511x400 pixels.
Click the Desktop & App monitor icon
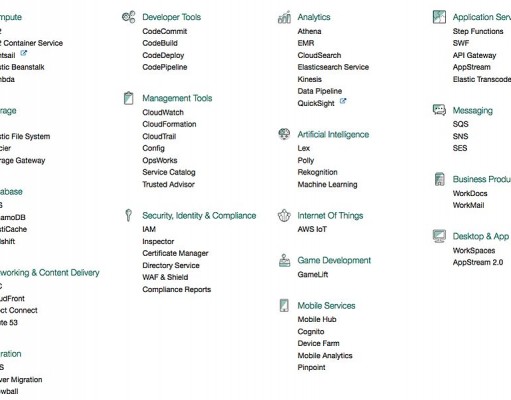[439, 236]
